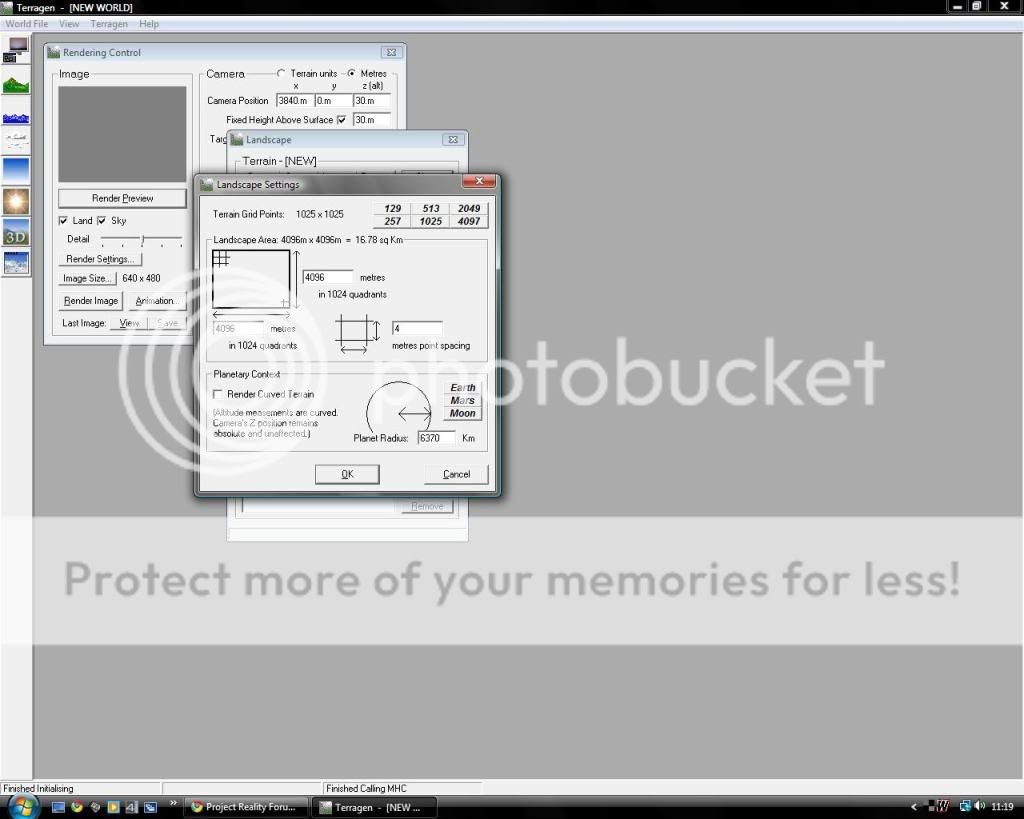Set planet radius using the Earth button
The image size is (1024, 819).
coord(462,388)
